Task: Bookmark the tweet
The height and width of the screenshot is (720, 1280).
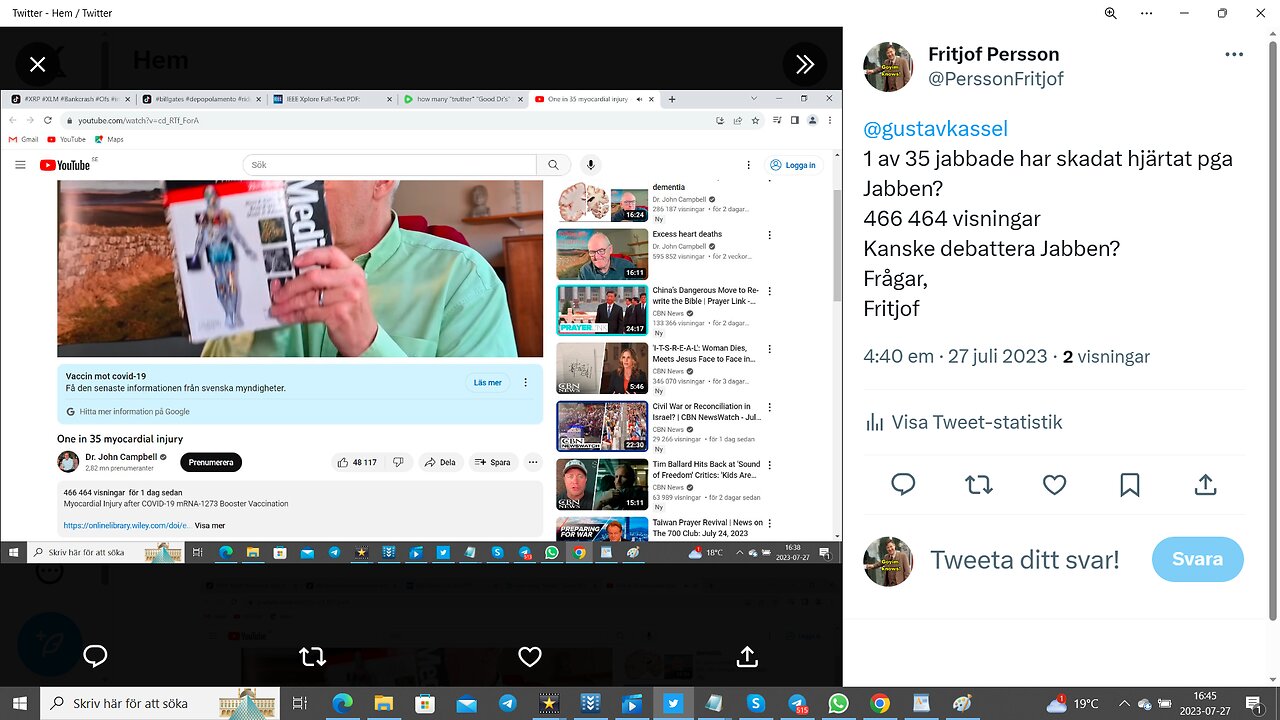Action: (1130, 485)
